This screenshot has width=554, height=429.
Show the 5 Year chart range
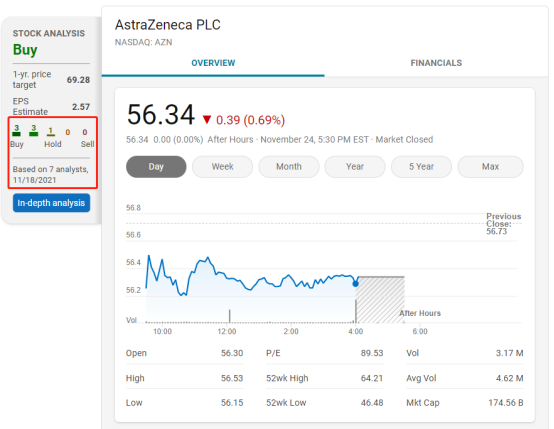421,167
